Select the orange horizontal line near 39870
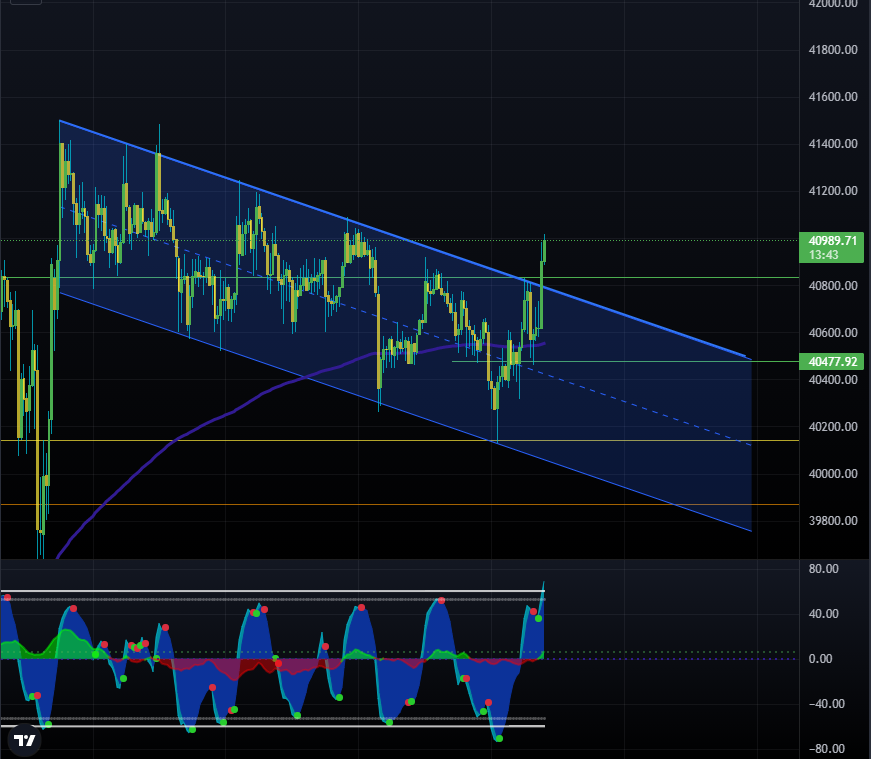The width and height of the screenshot is (871, 759). click(400, 505)
